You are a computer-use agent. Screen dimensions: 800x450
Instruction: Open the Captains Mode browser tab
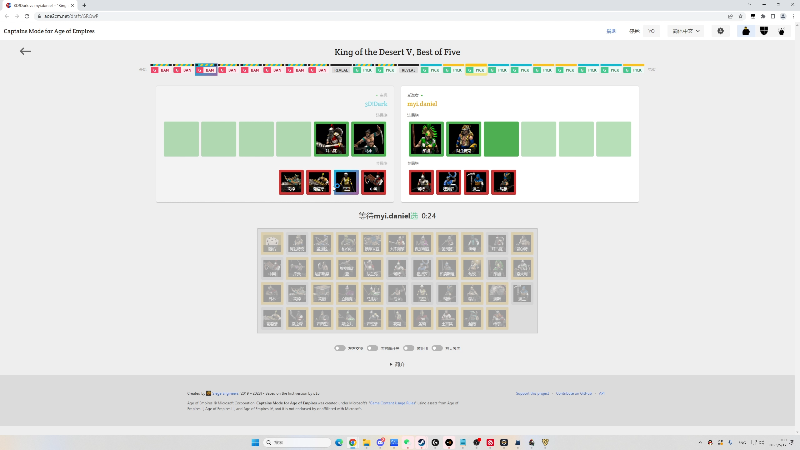click(x=40, y=5)
